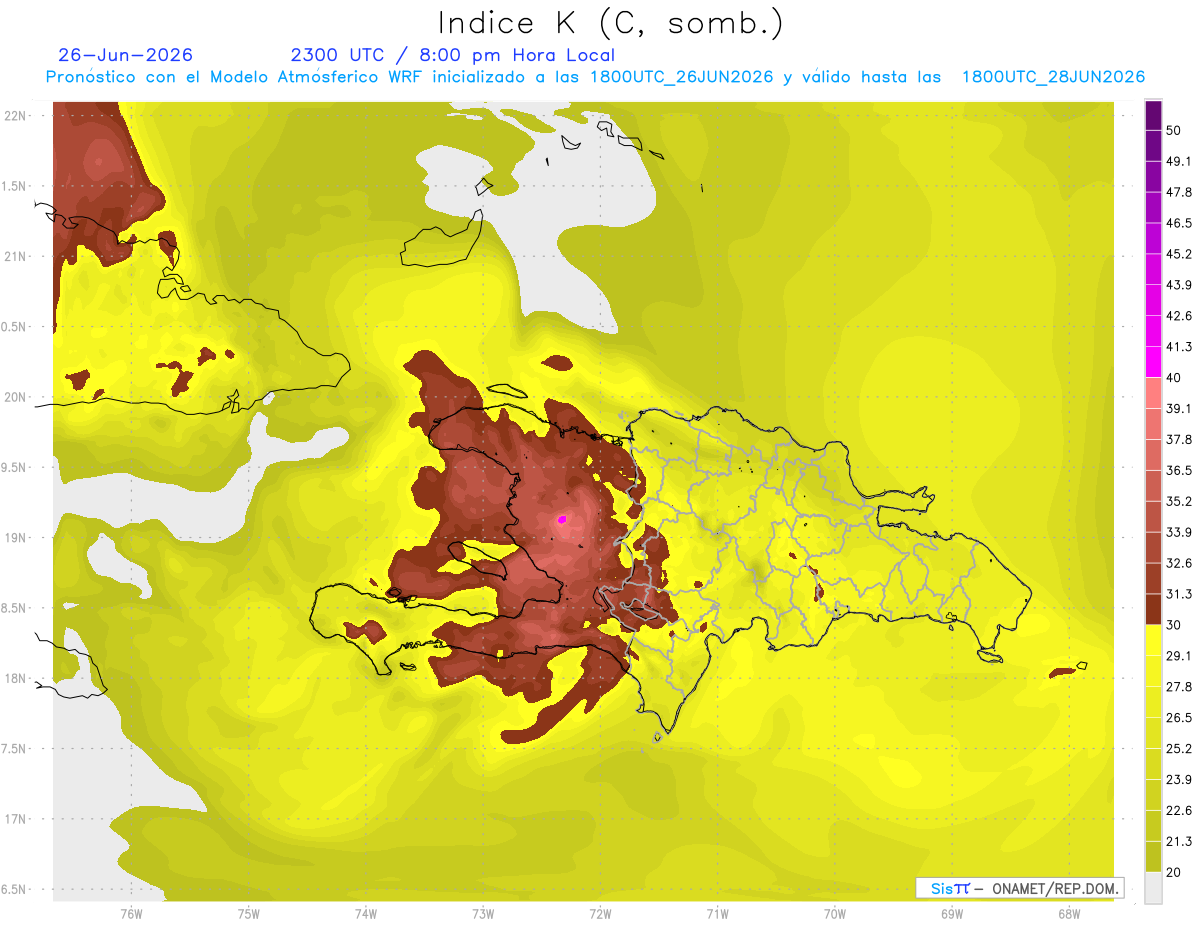
Task: Click the bright yellow swatch between 29.1 and 30
Action: [x=1153, y=640]
